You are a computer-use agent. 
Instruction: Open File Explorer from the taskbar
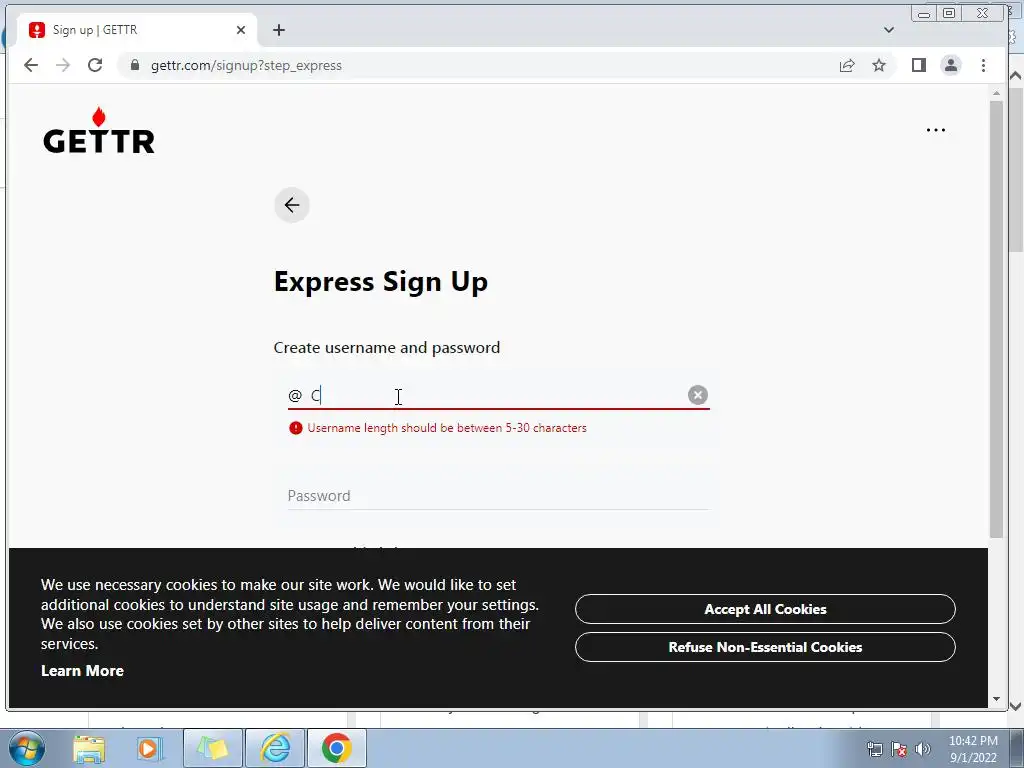click(x=89, y=748)
